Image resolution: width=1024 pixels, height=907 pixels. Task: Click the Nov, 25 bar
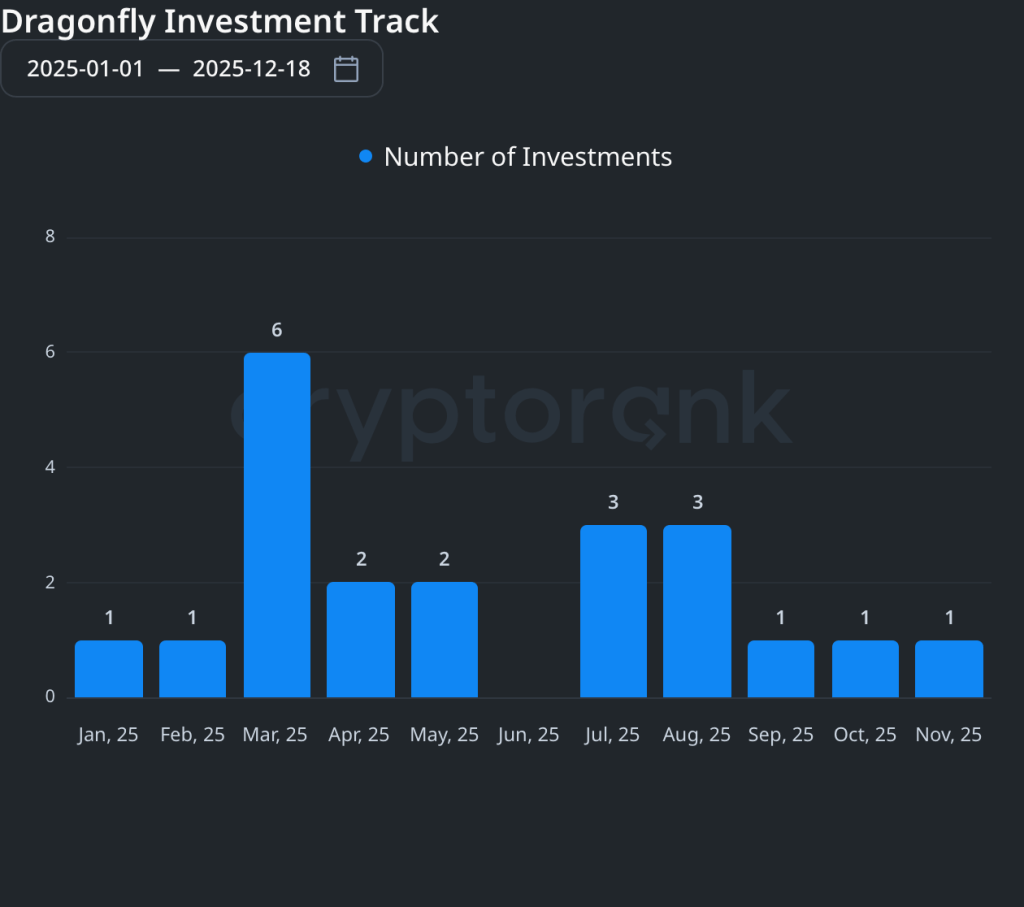948,665
